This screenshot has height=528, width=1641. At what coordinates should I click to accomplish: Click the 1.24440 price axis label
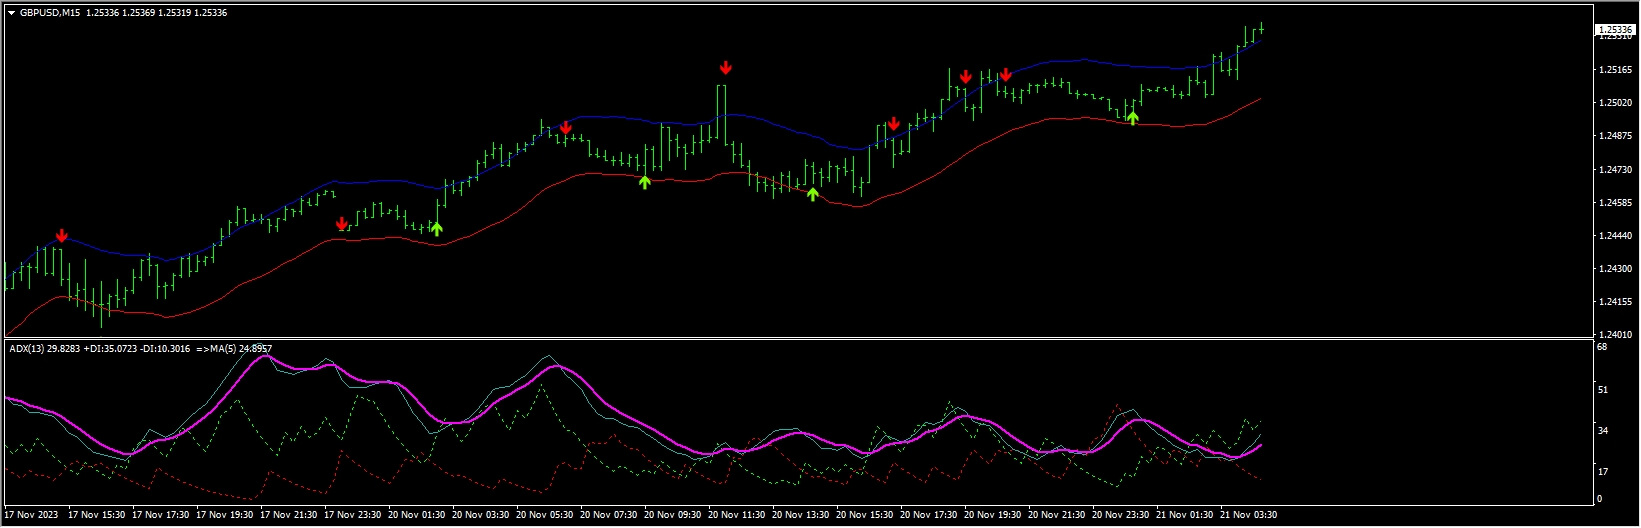click(1616, 236)
